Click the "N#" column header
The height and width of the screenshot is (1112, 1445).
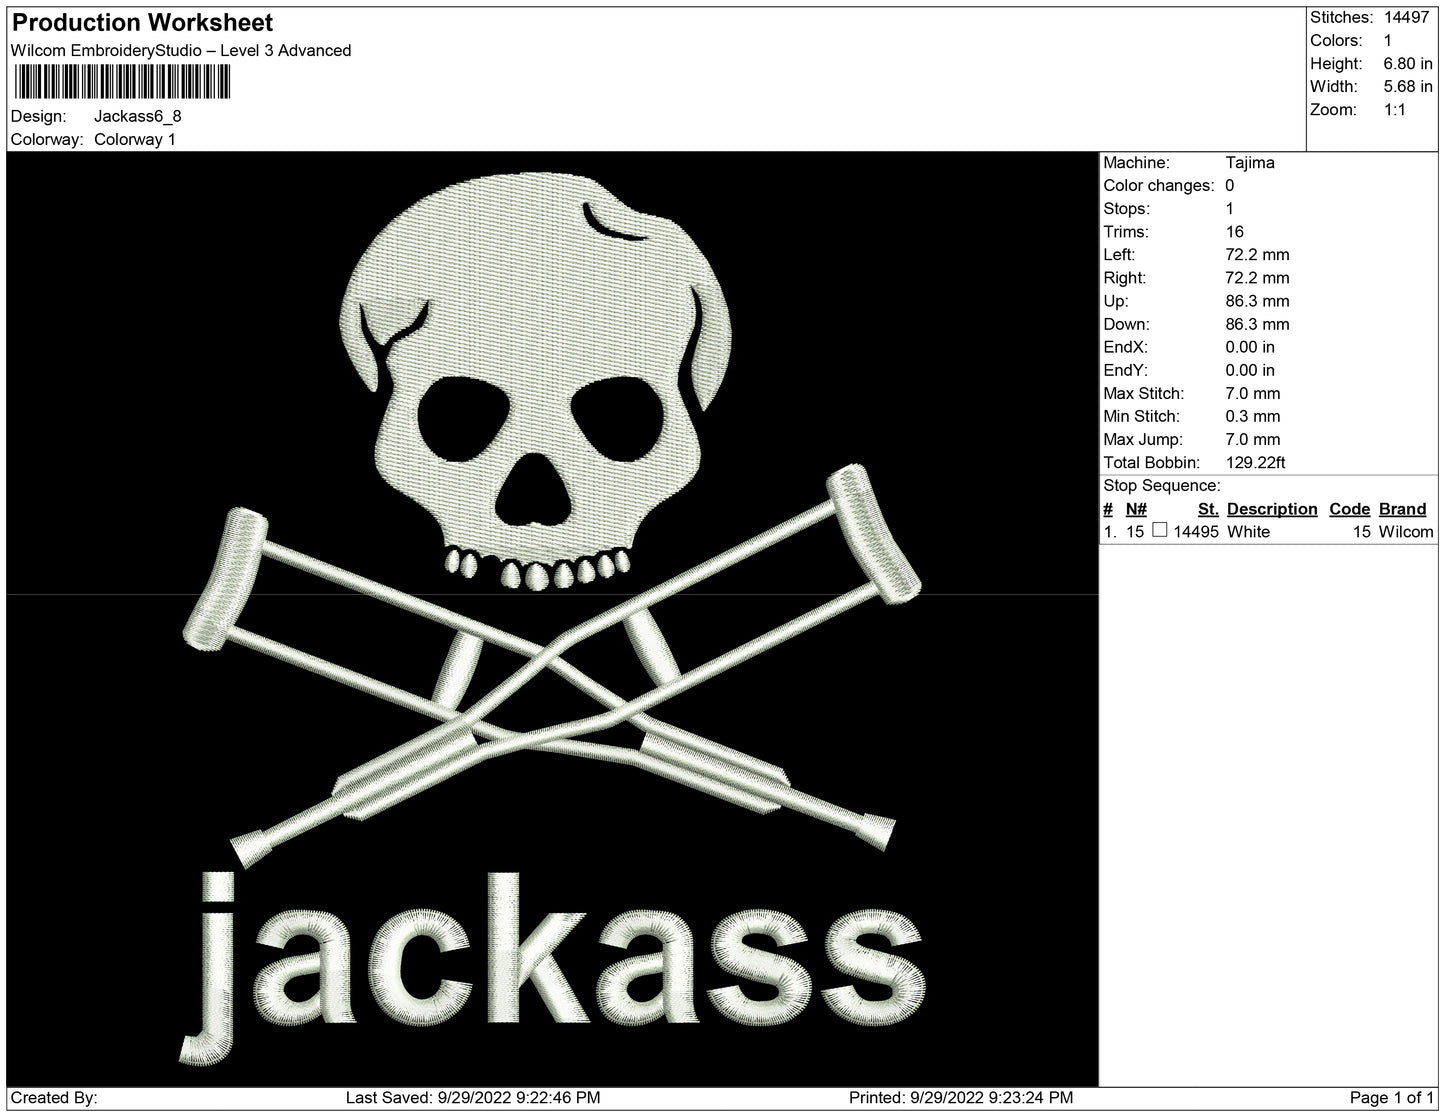[1136, 509]
